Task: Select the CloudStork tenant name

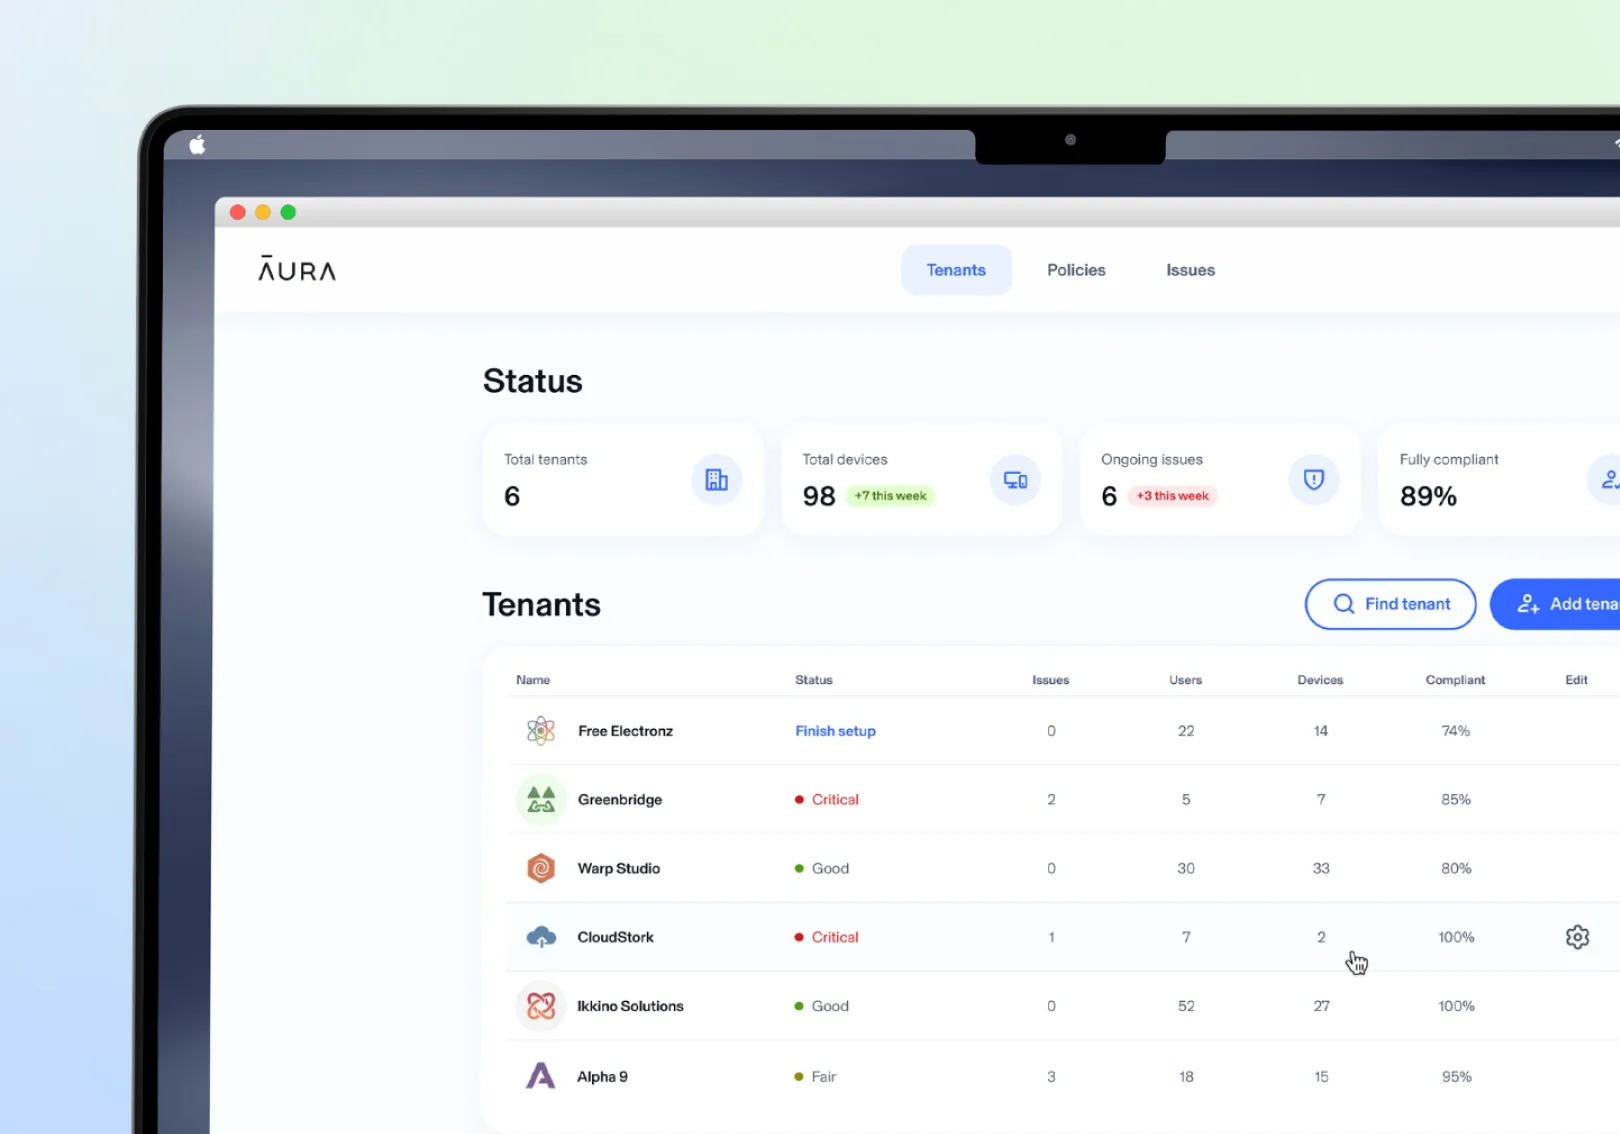Action: click(615, 937)
